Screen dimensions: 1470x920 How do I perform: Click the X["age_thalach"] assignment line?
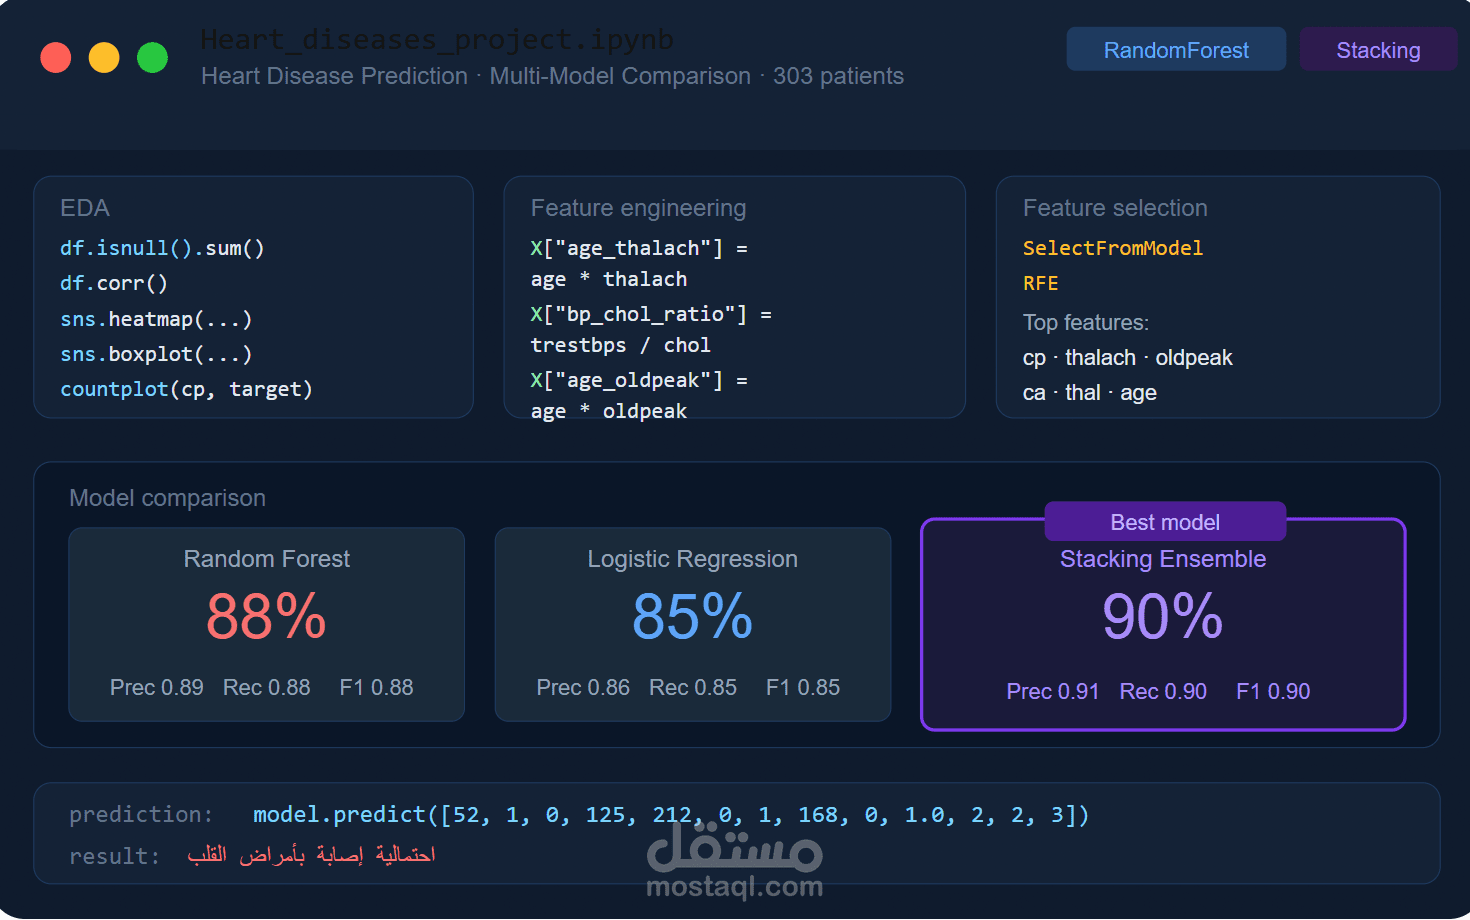[x=639, y=248]
